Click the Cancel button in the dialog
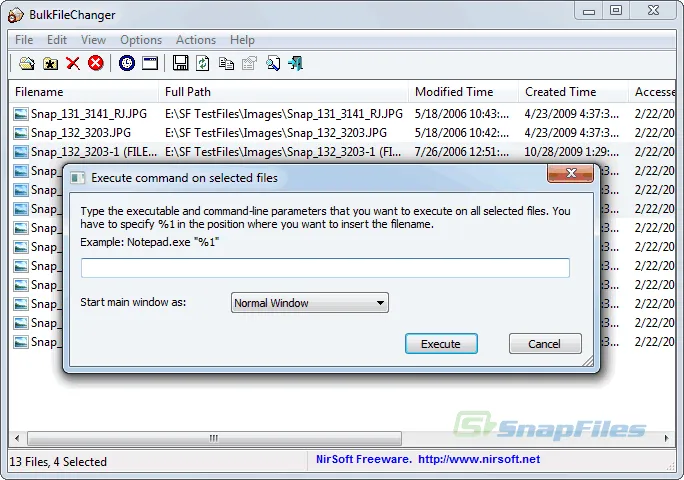The image size is (684, 480). pyautogui.click(x=545, y=344)
